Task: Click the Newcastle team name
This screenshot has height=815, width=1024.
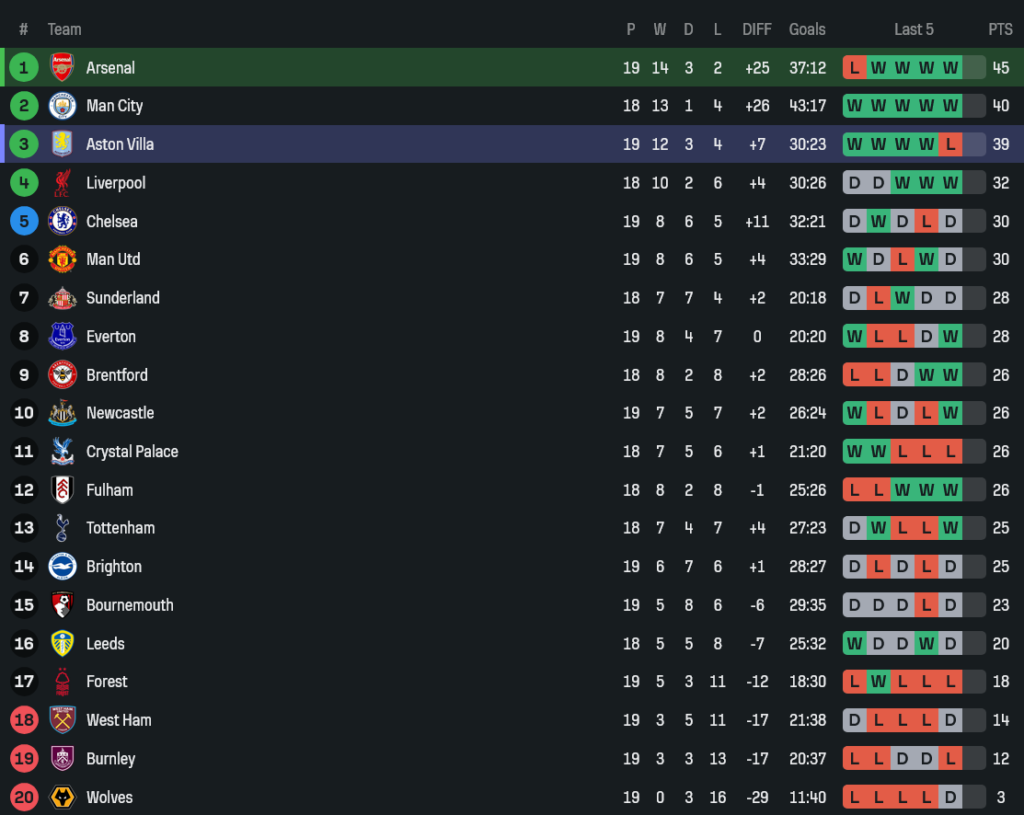Action: [120, 413]
